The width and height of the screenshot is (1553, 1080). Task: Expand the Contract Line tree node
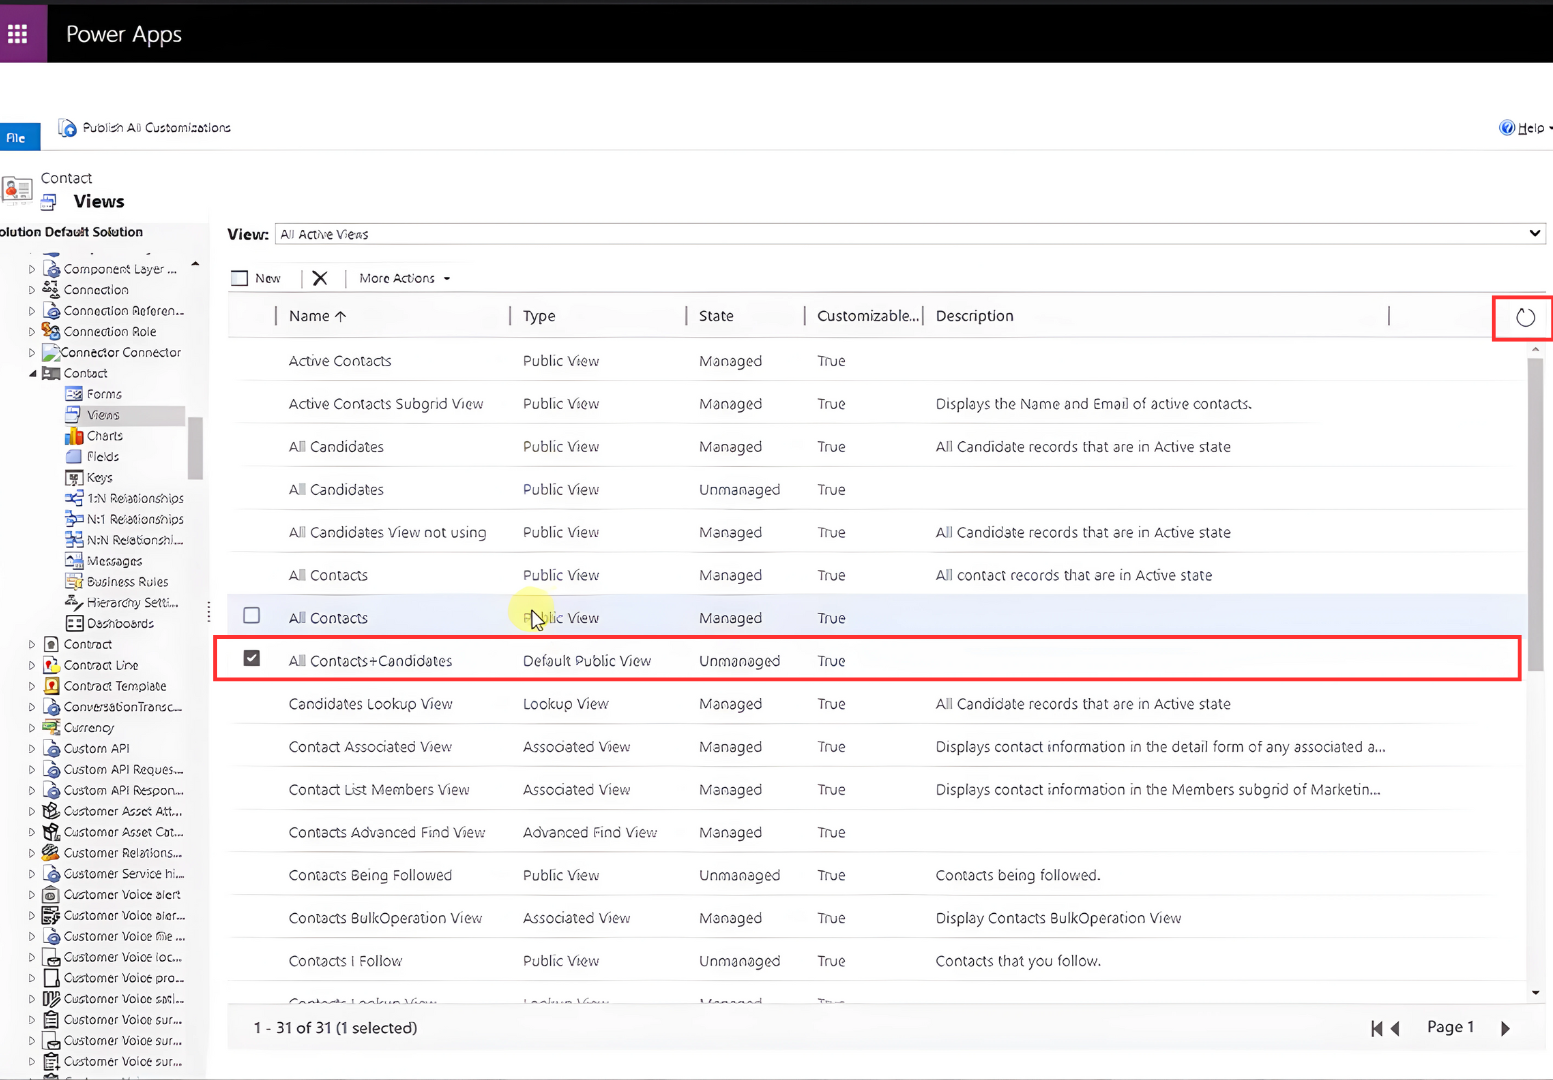pos(32,666)
